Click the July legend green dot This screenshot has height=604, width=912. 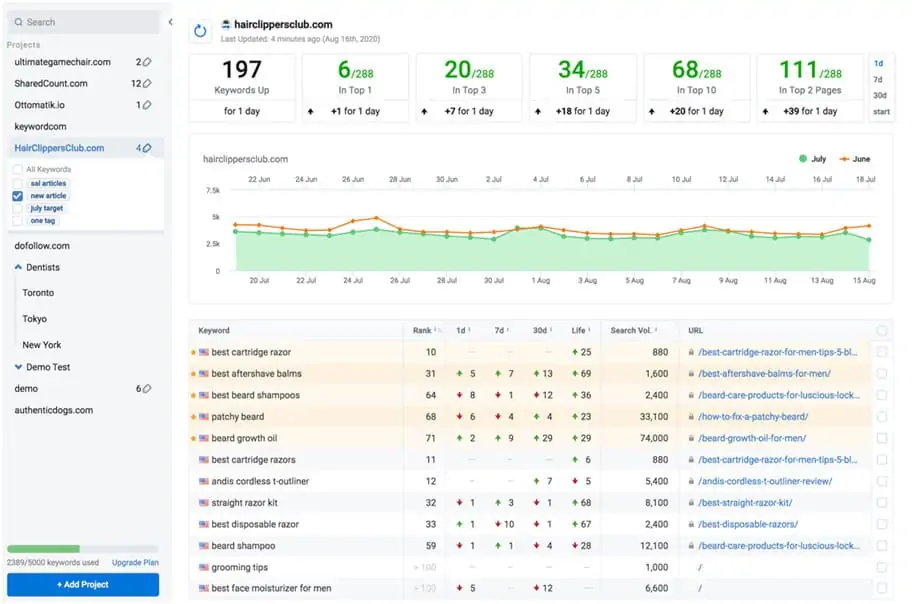801,158
